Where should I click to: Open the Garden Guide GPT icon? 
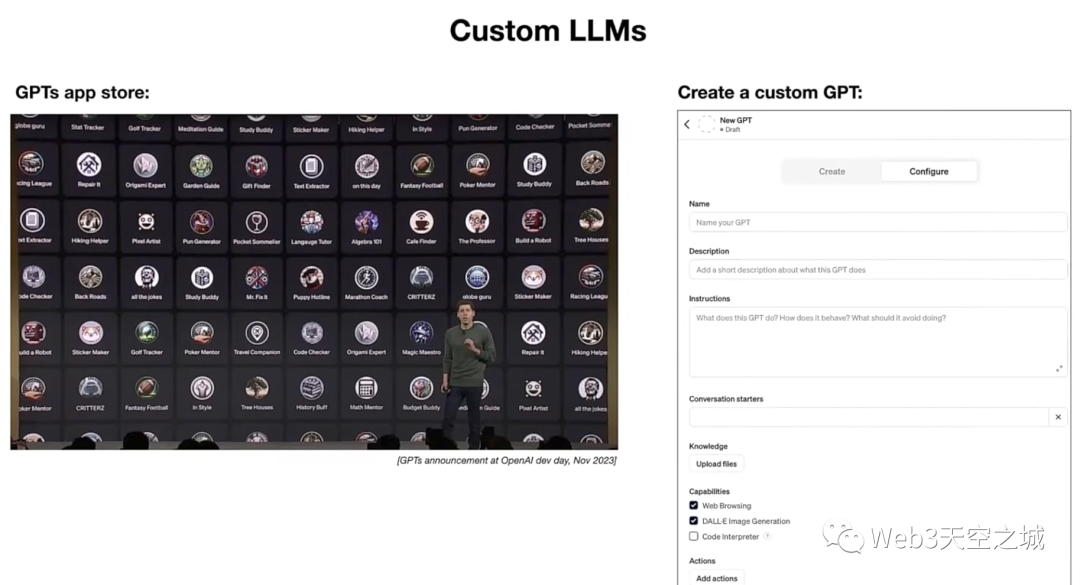201,166
